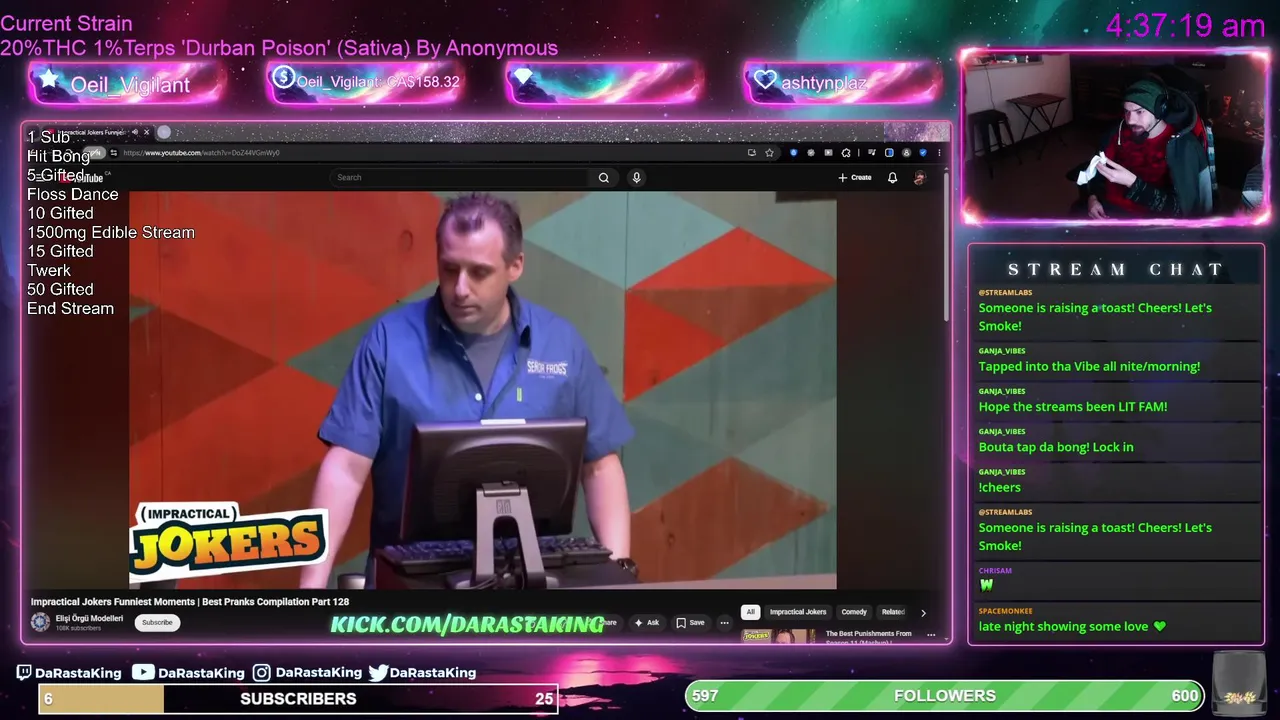The image size is (1280, 720).
Task: Click the 'End Stream' goal text
Action: tap(70, 308)
